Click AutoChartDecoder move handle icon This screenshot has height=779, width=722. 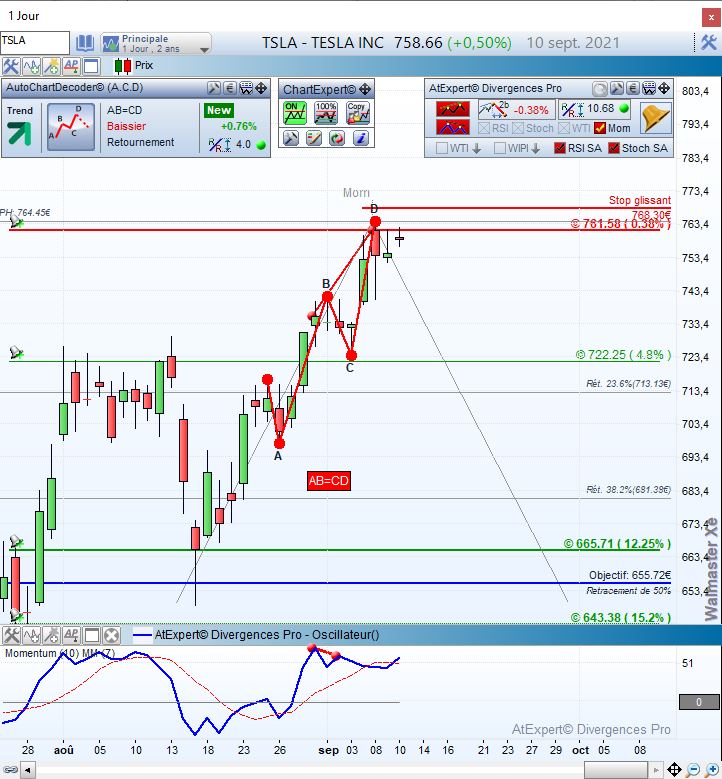point(261,88)
